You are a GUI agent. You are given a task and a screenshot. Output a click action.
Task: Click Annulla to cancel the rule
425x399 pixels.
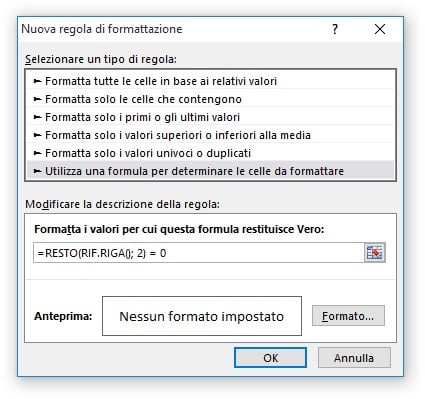click(x=354, y=358)
